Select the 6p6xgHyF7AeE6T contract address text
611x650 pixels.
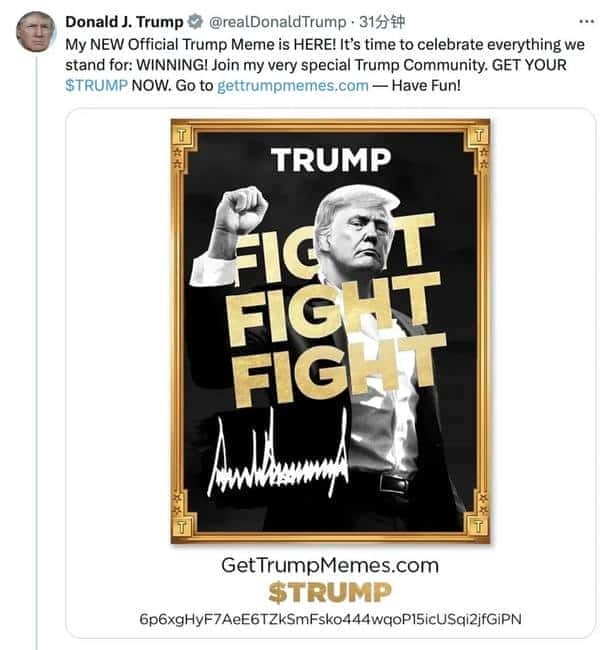click(x=330, y=619)
